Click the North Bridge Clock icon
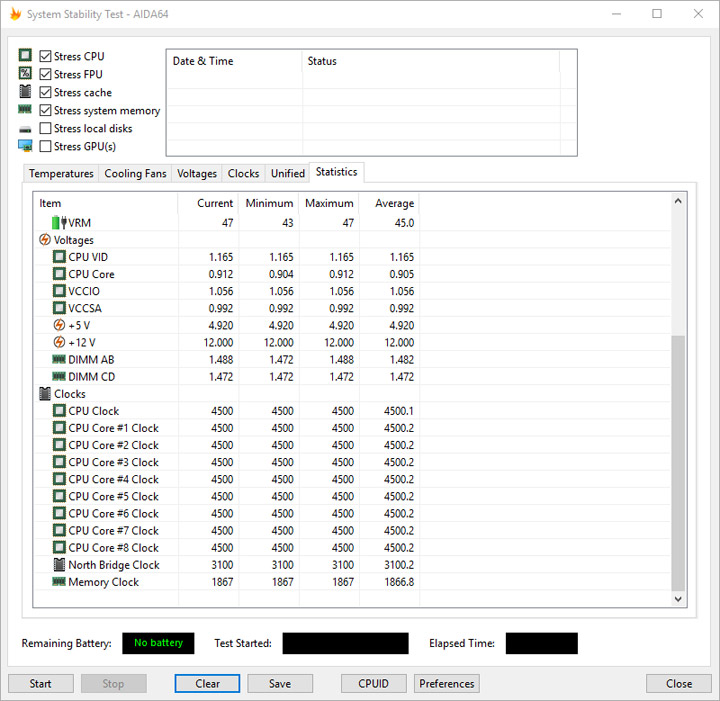 point(59,565)
